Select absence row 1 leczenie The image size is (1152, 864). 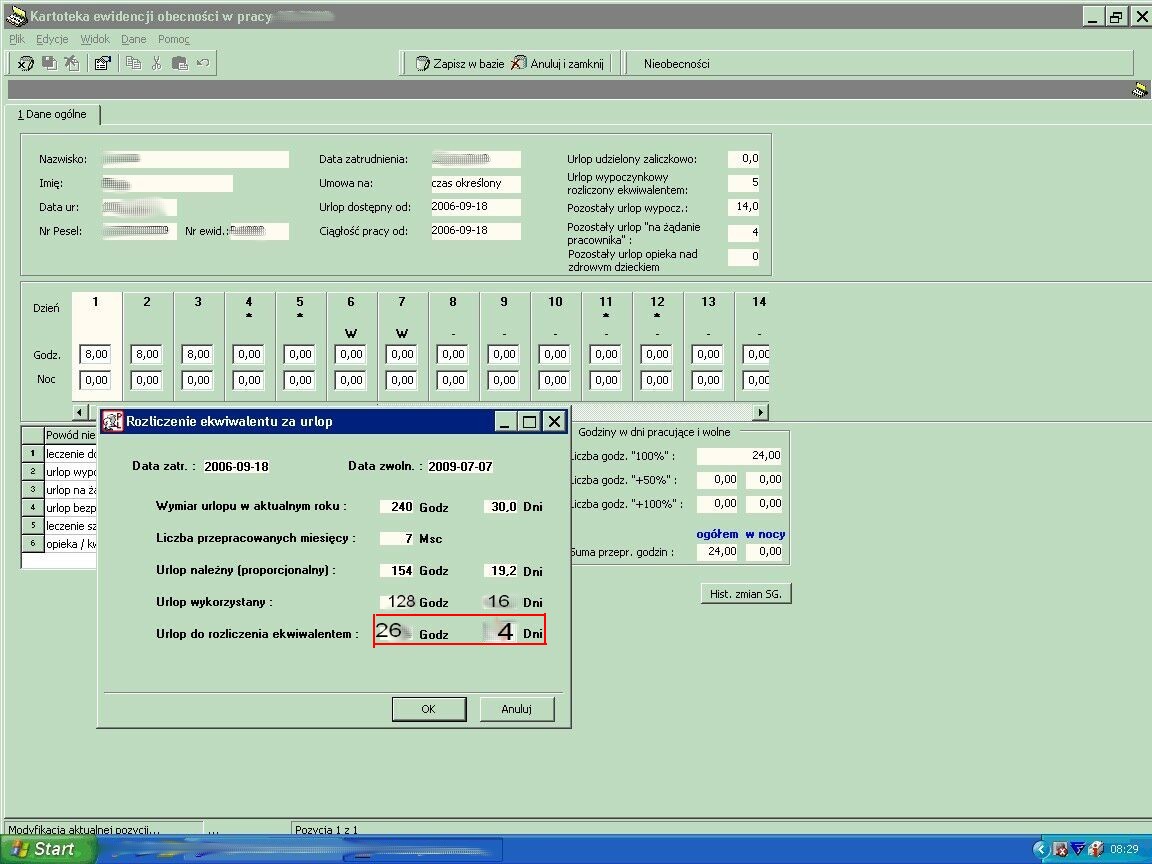coord(59,454)
